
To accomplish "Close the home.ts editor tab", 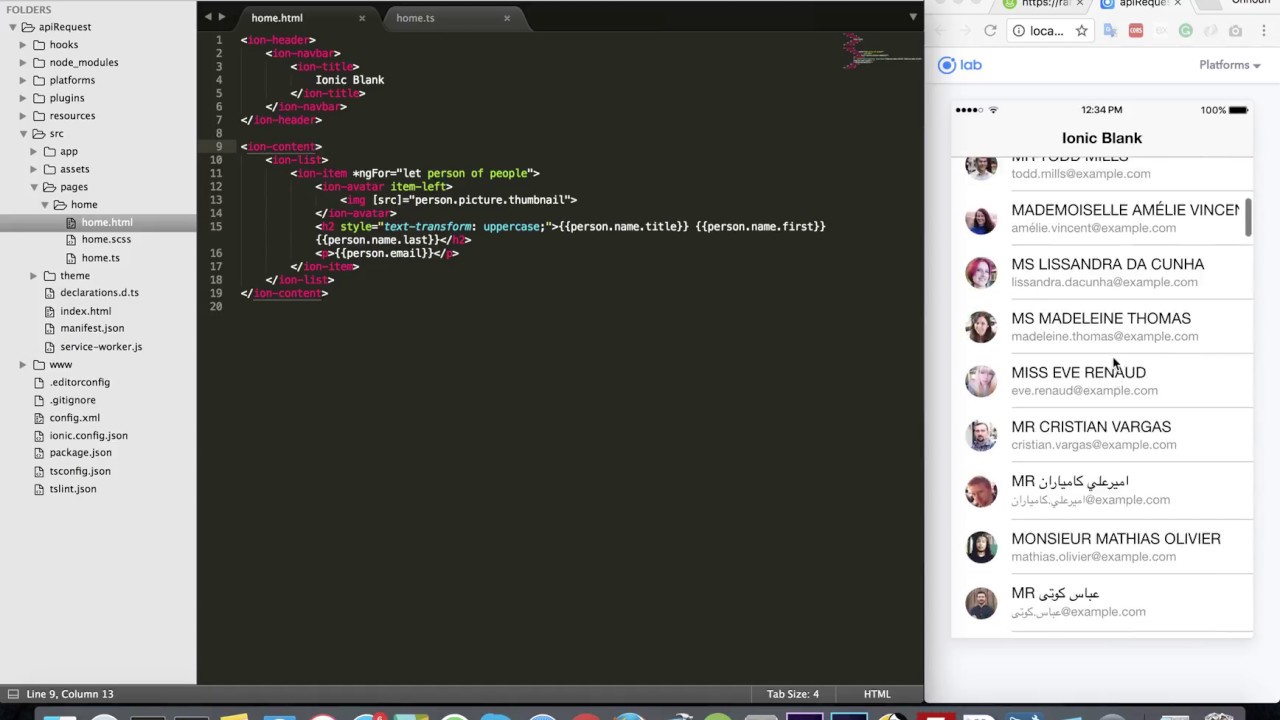I will (507, 18).
